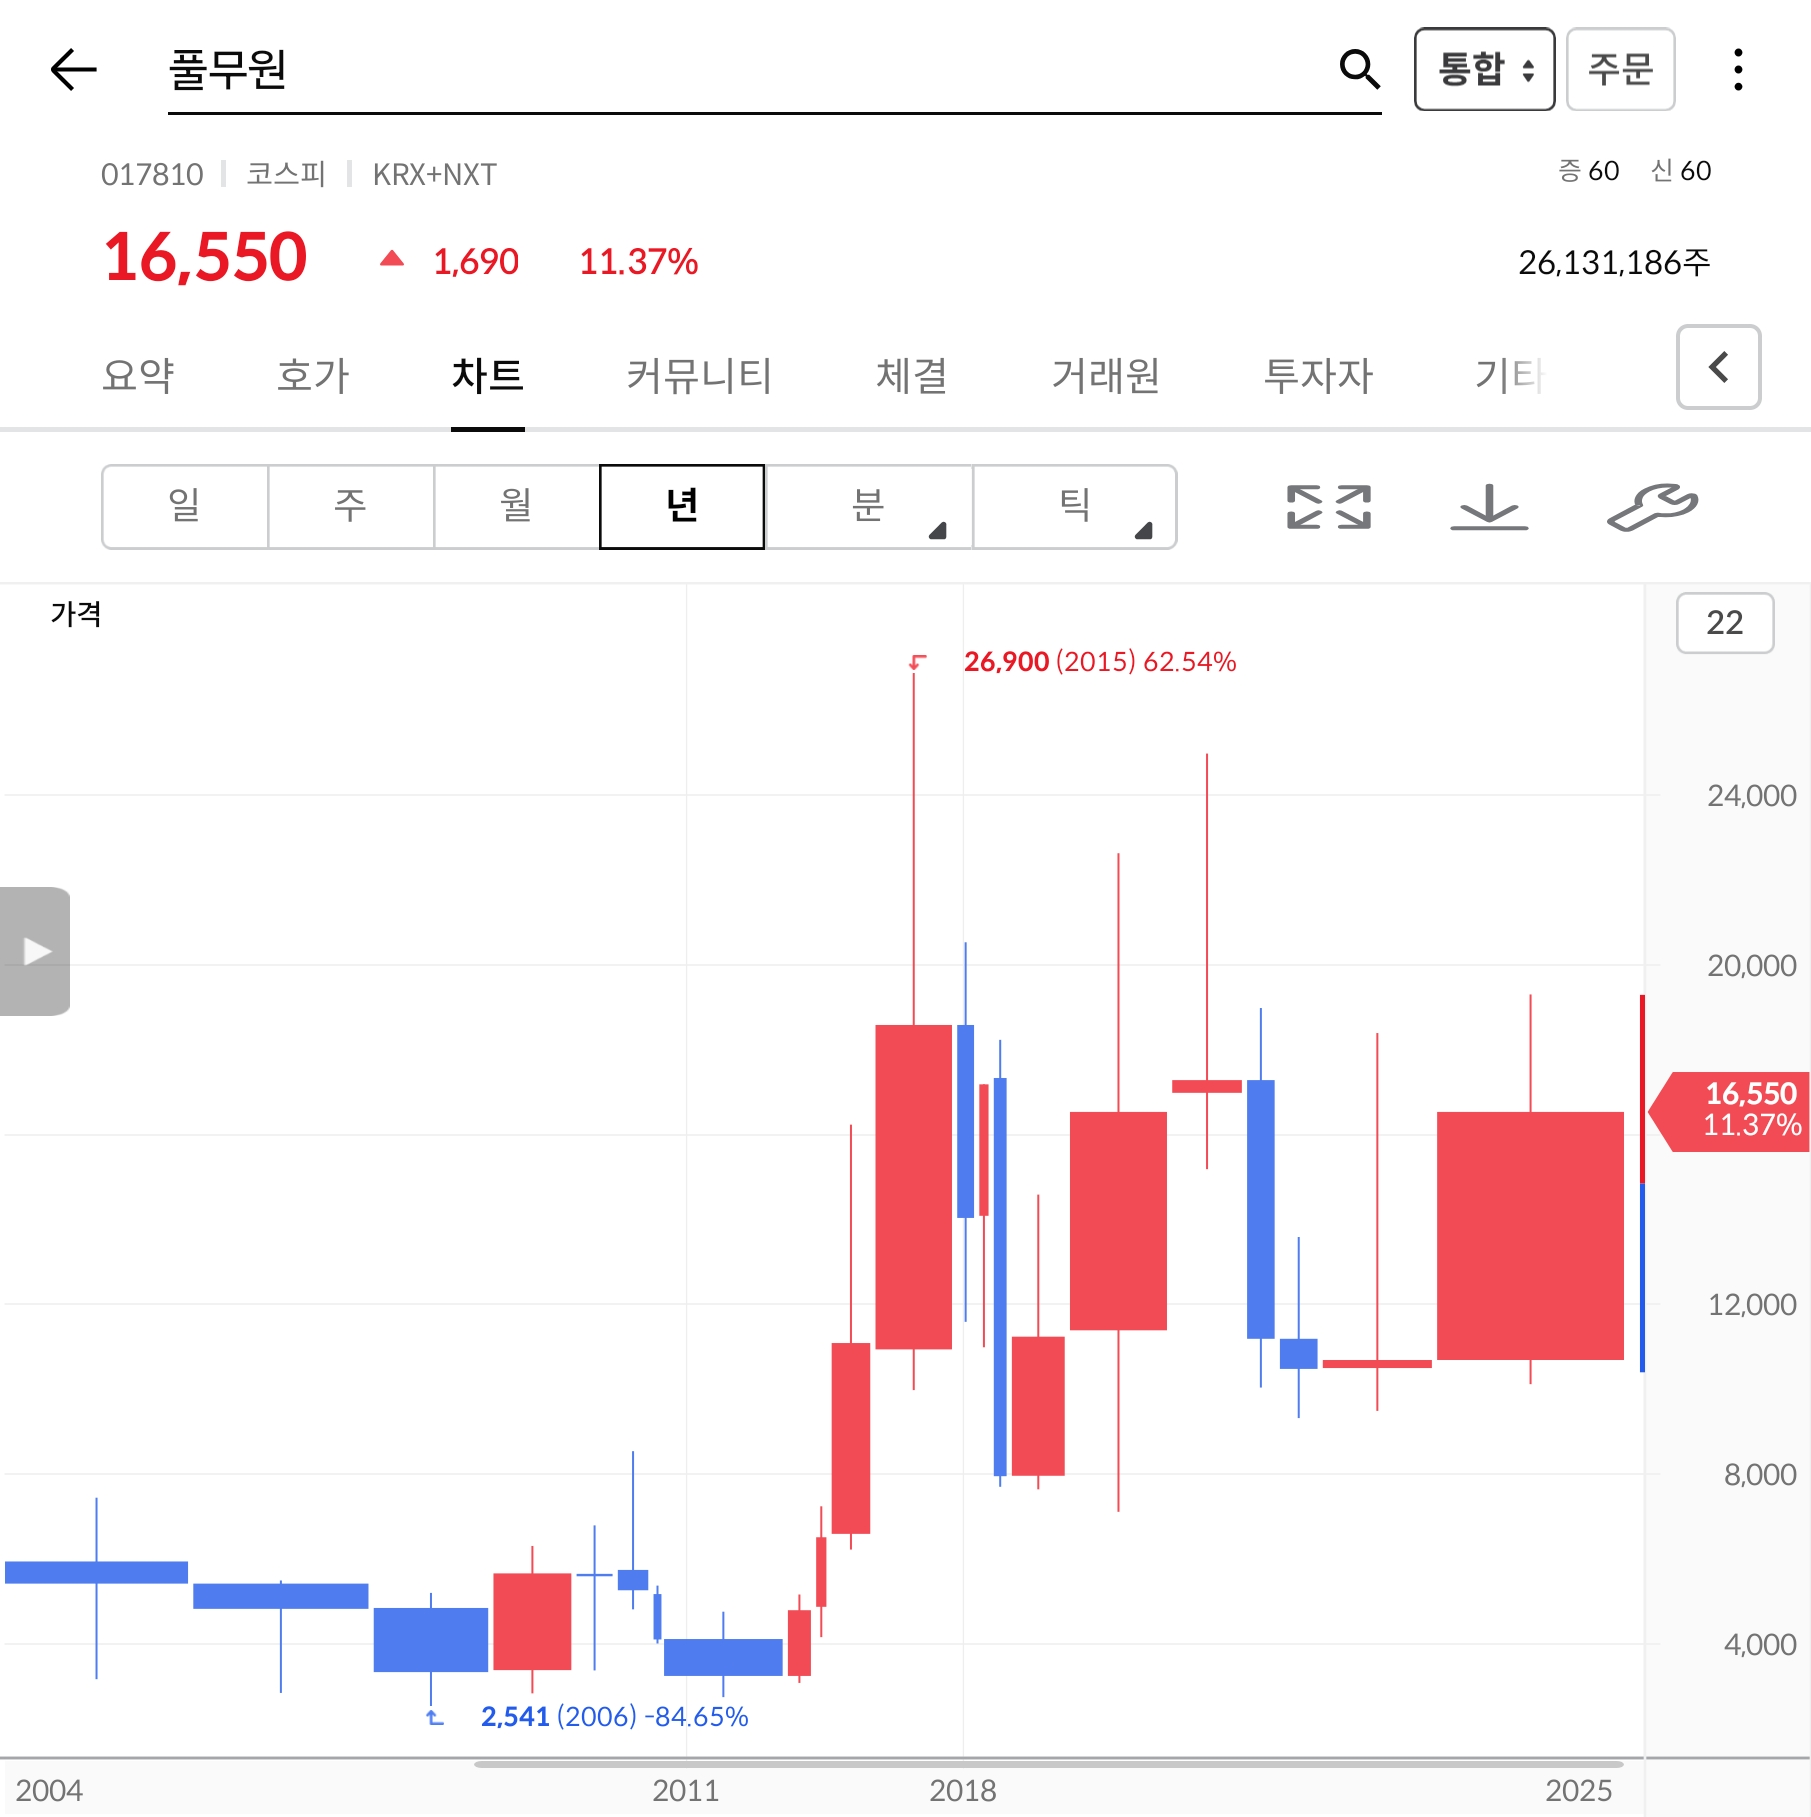Tap the KRX+NXT exchange label
1811x1817 pixels.
pyautogui.click(x=434, y=175)
